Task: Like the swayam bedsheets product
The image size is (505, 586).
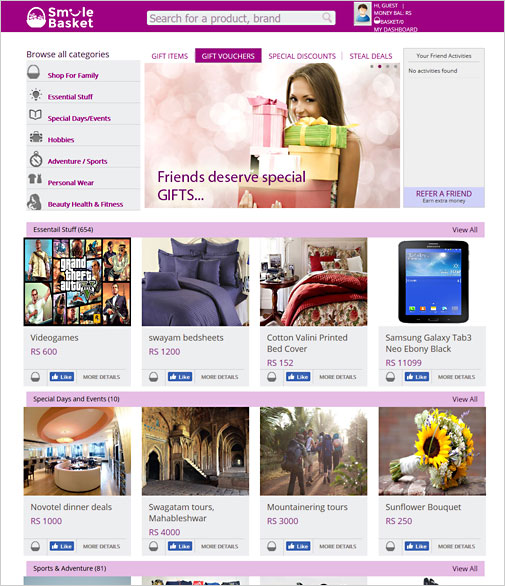Action: [x=180, y=377]
